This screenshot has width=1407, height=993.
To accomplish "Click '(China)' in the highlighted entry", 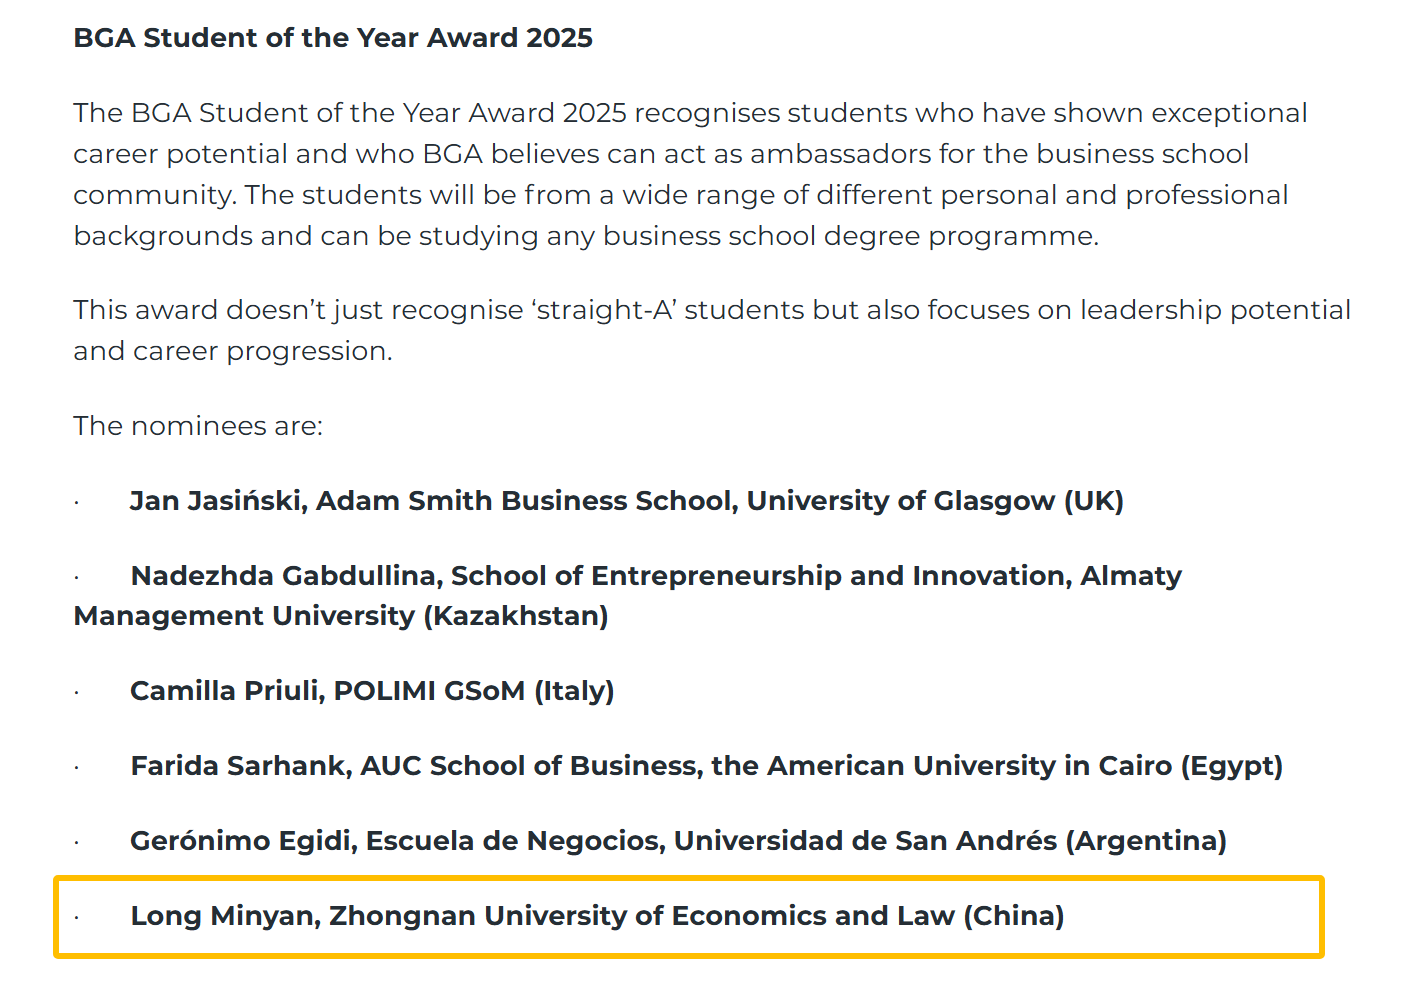I will [x=1014, y=916].
